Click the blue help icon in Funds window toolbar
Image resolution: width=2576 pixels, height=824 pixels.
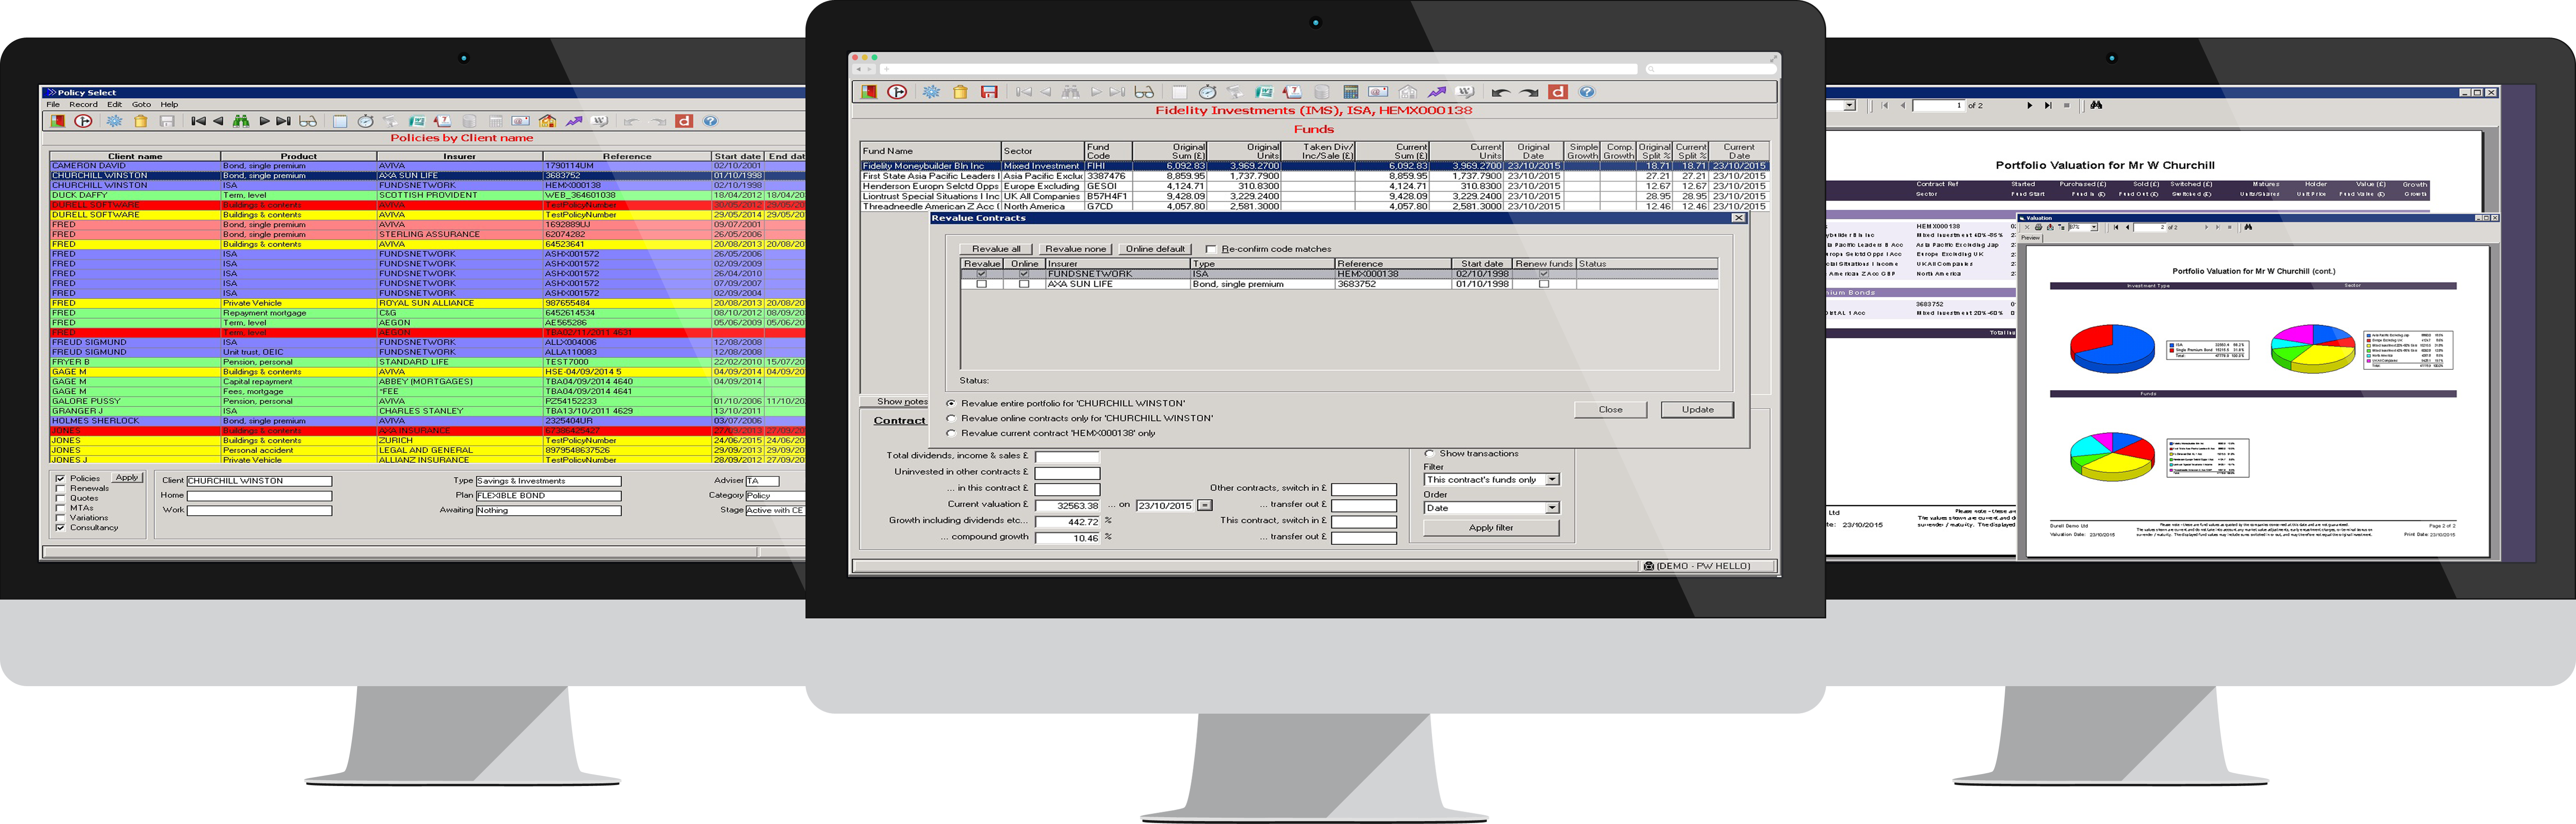pyautogui.click(x=1587, y=92)
